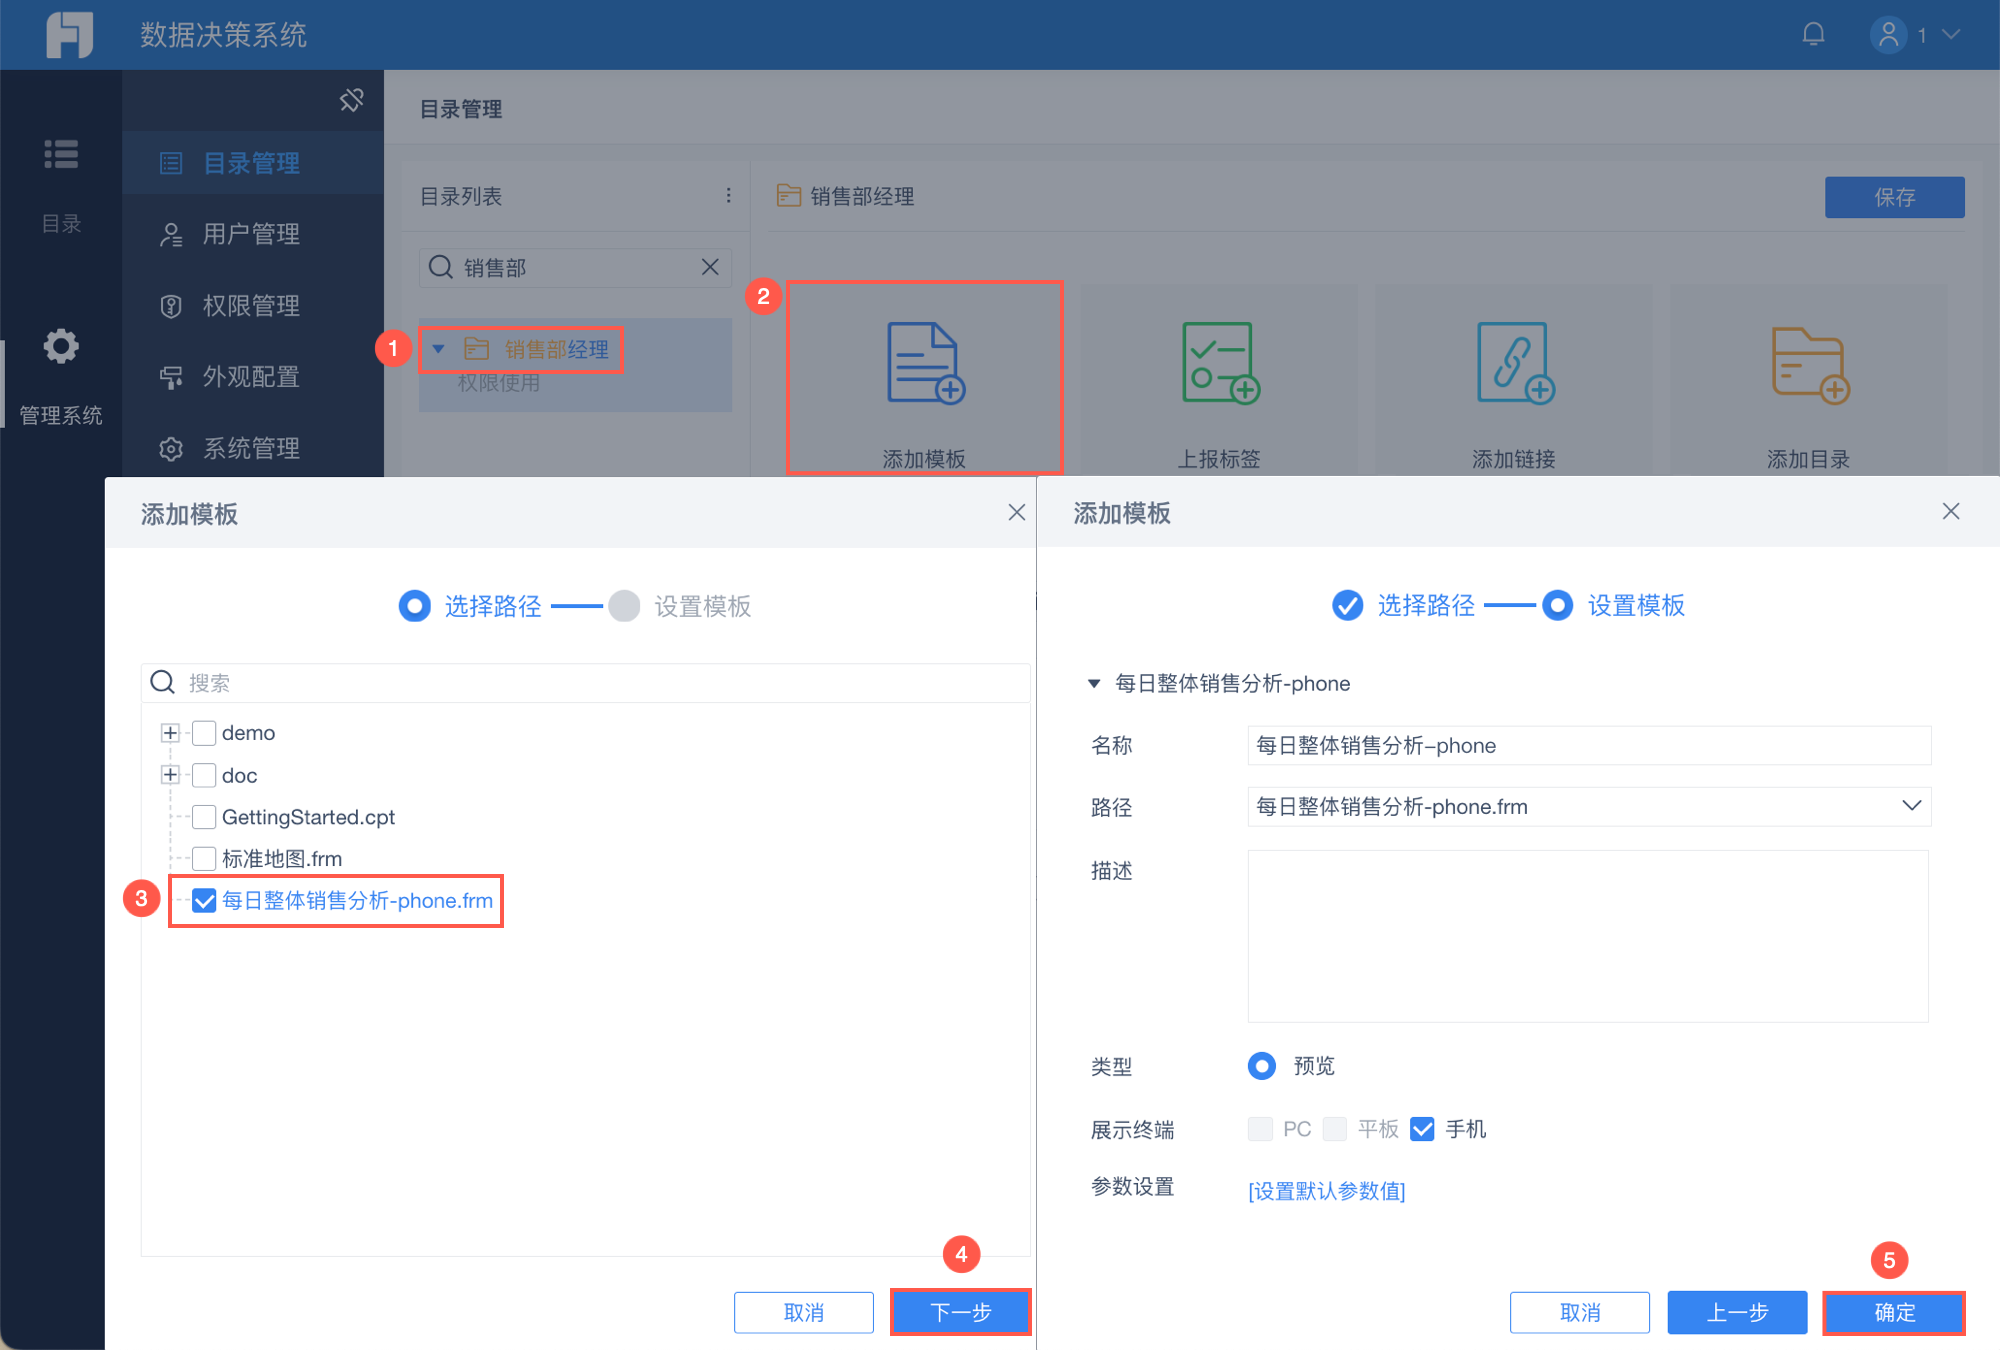Click the 上报标签 report tag icon
Screen dimensions: 2000x1350
pyautogui.click(x=1219, y=362)
